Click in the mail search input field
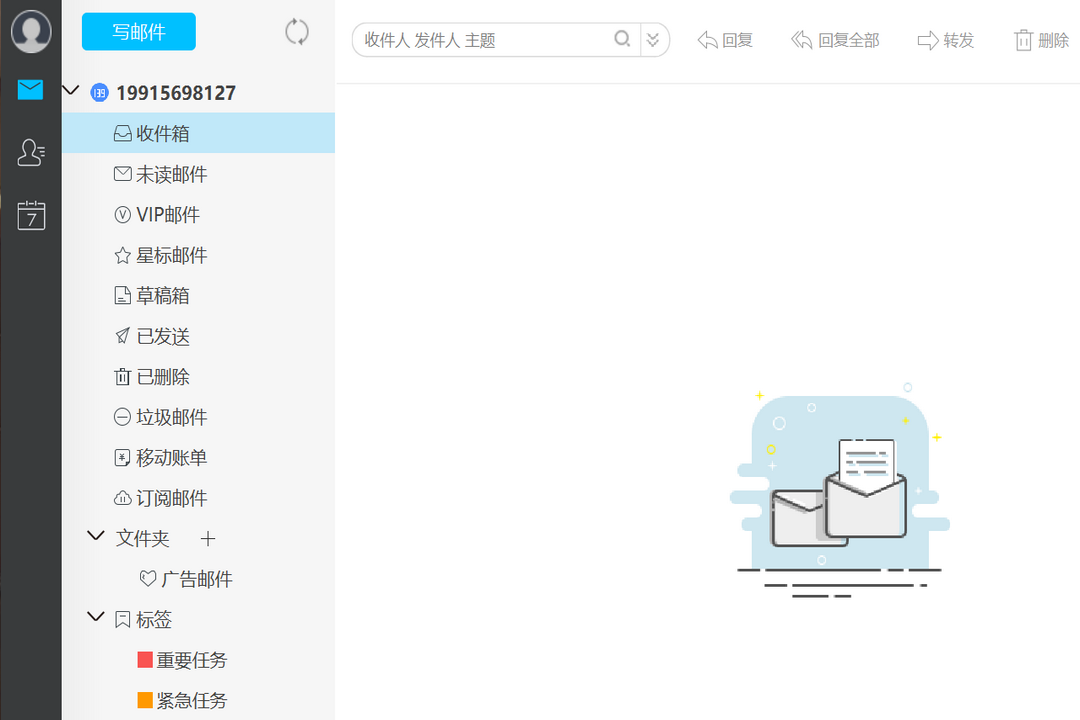The height and width of the screenshot is (720, 1080). (x=485, y=40)
